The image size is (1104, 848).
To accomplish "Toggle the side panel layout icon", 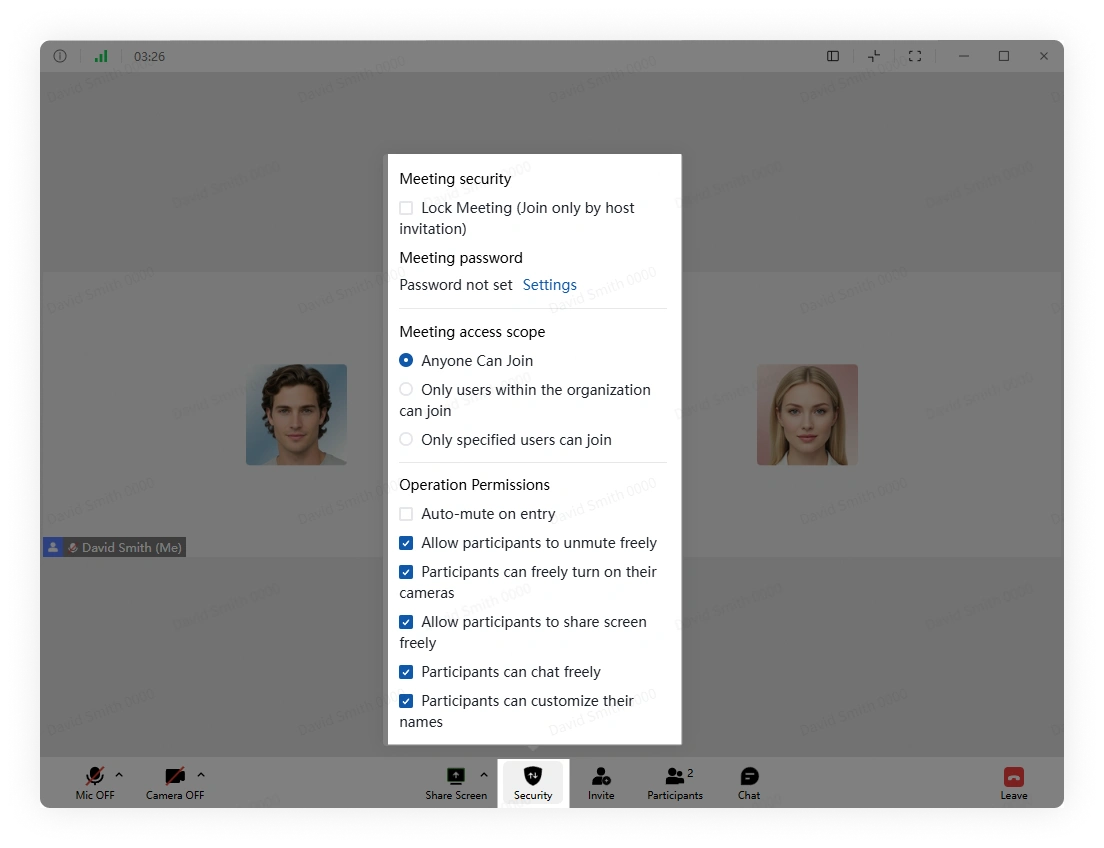I will point(833,56).
